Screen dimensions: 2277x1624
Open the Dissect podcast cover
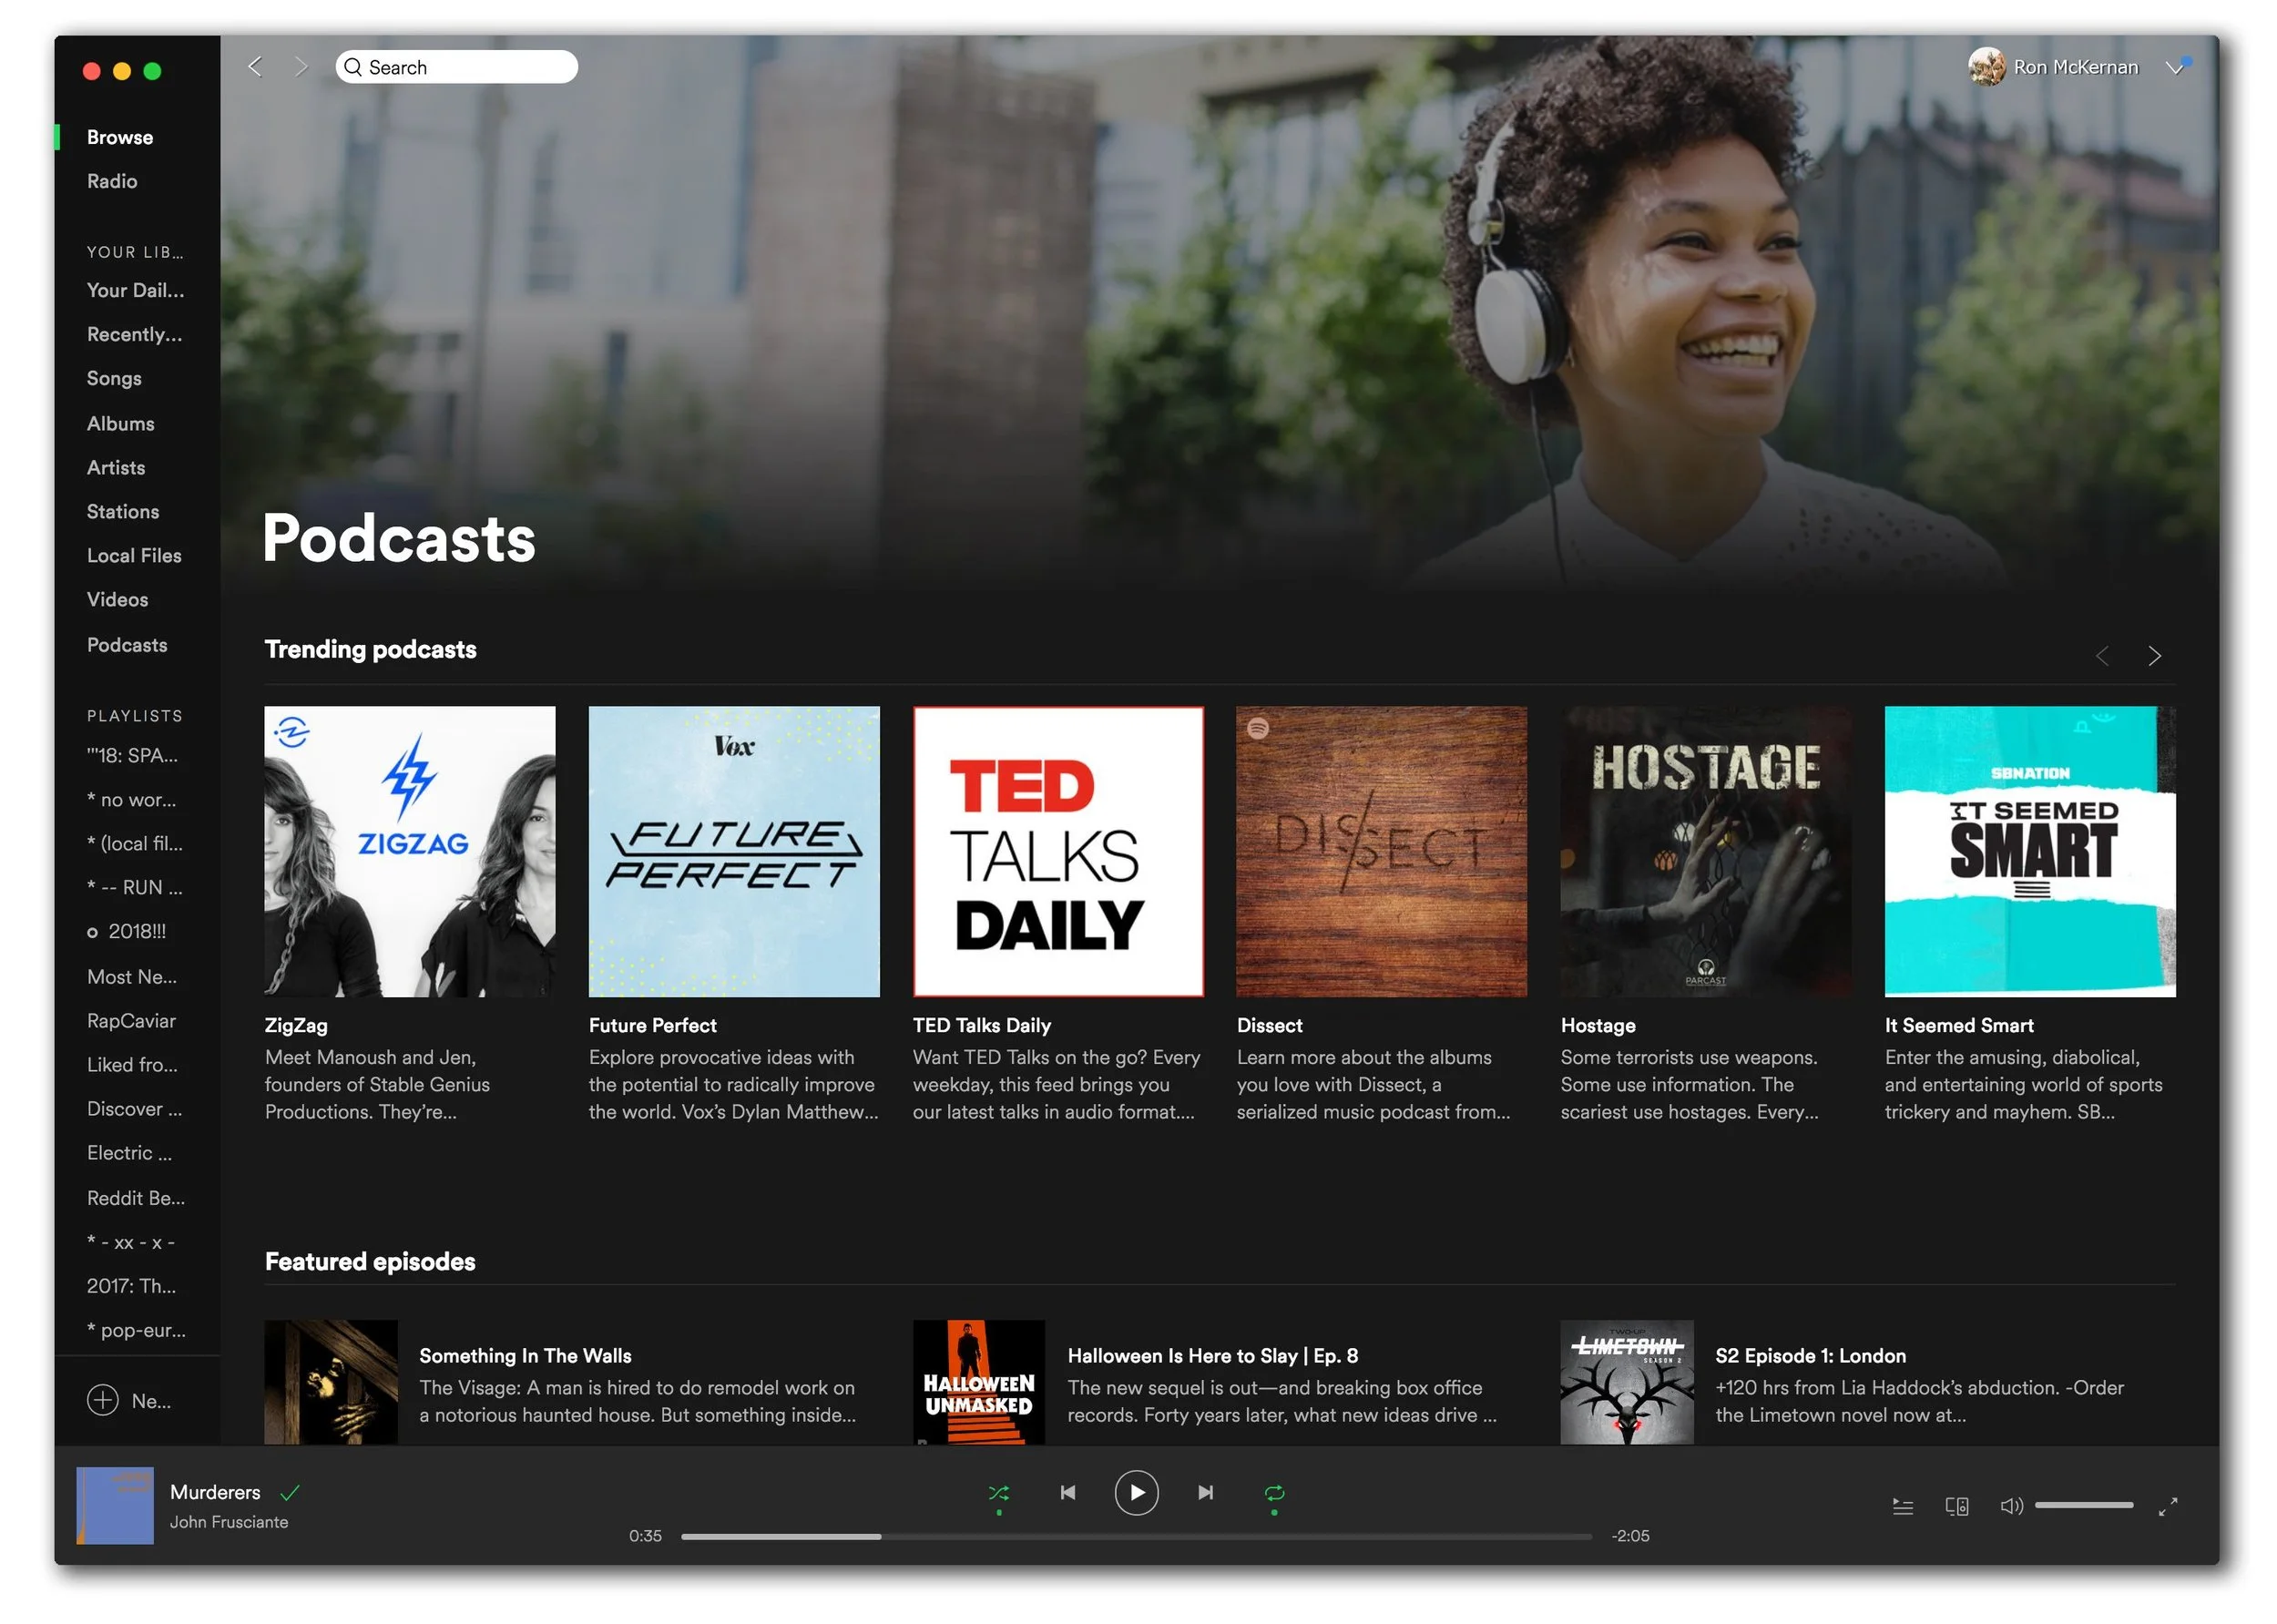click(1382, 852)
